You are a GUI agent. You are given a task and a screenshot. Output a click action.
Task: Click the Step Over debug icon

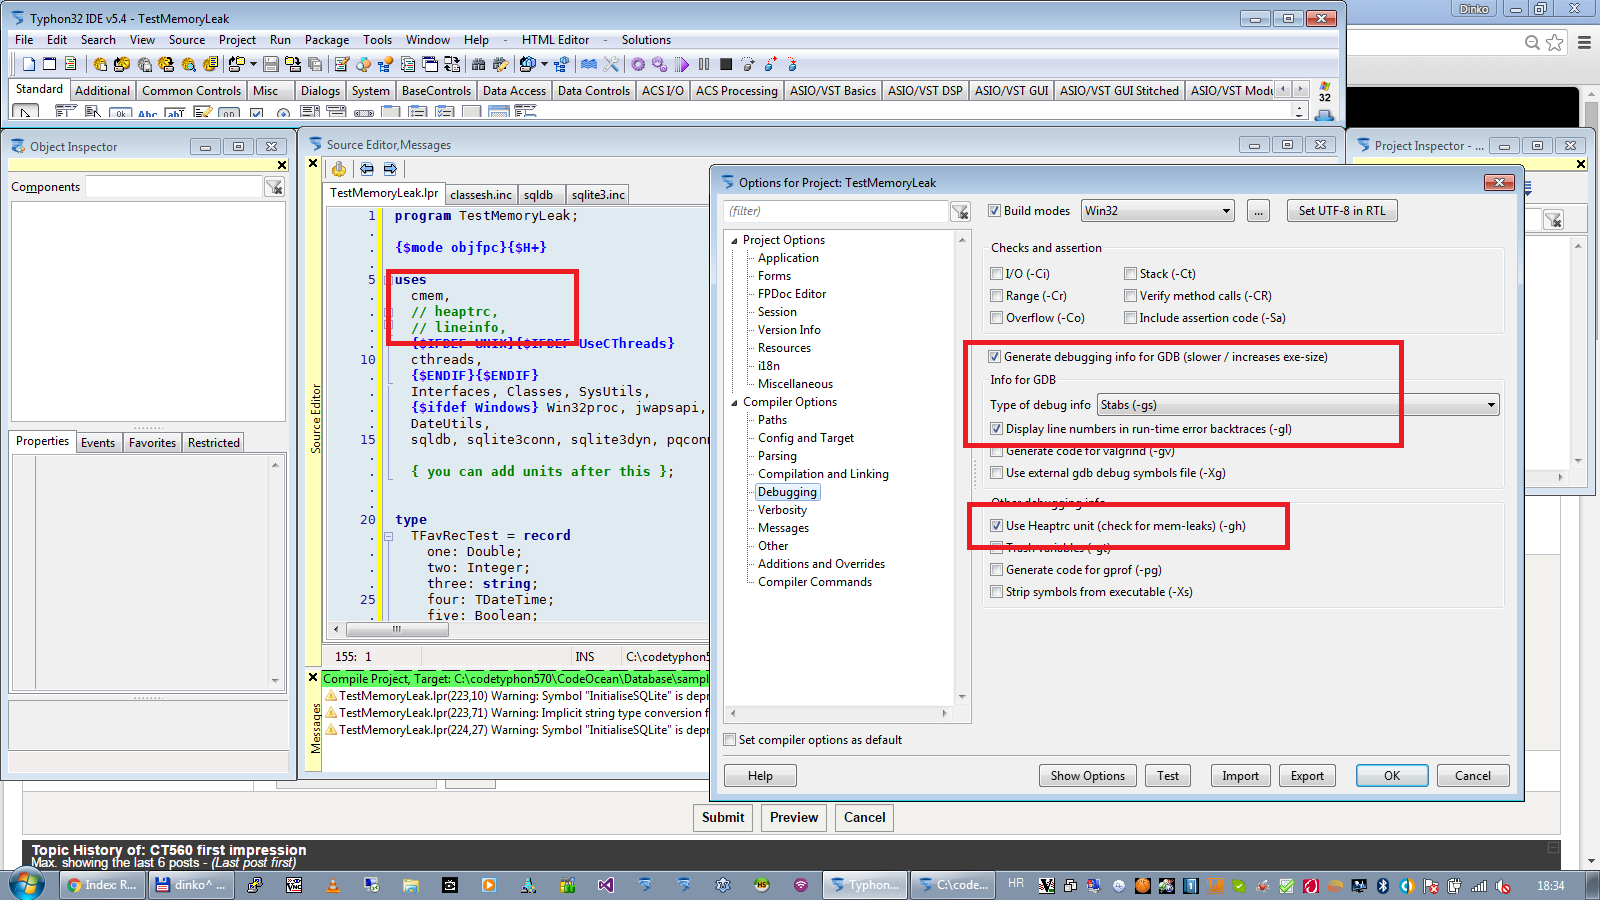[x=748, y=64]
